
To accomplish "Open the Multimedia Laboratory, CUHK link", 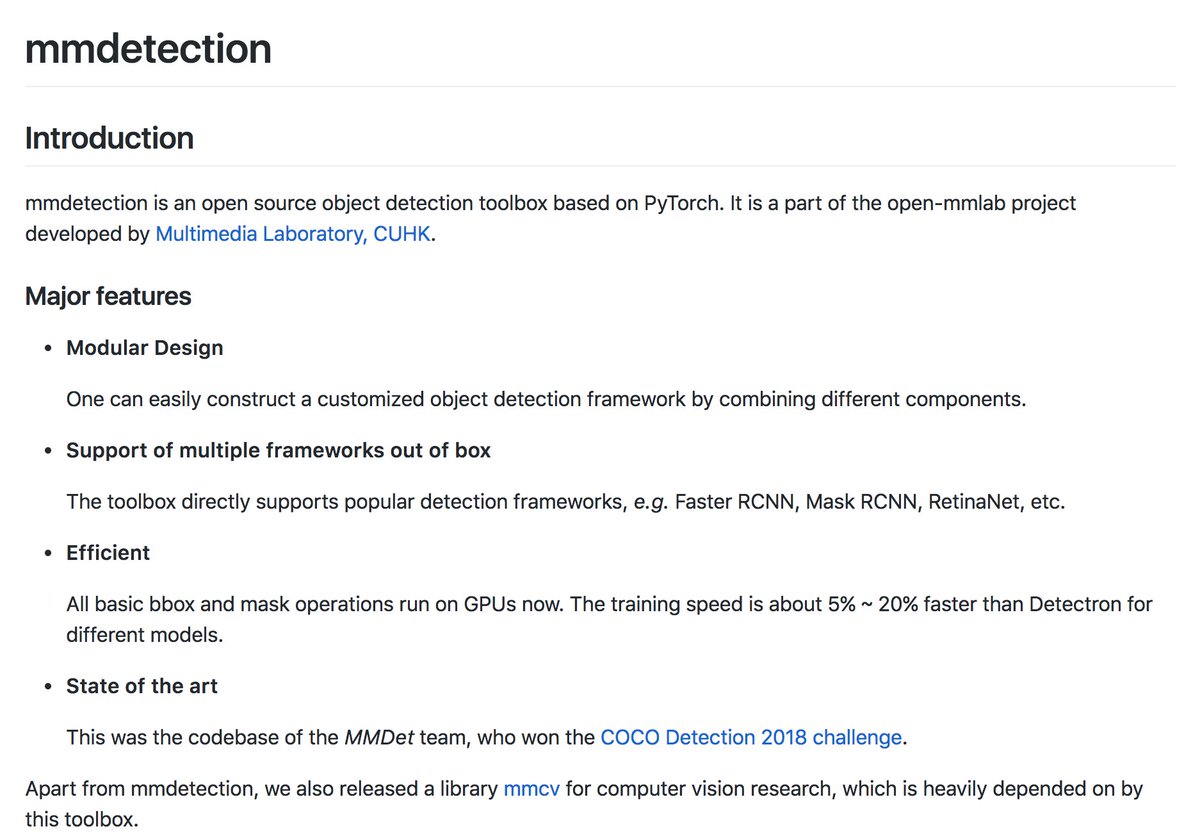I will point(292,235).
